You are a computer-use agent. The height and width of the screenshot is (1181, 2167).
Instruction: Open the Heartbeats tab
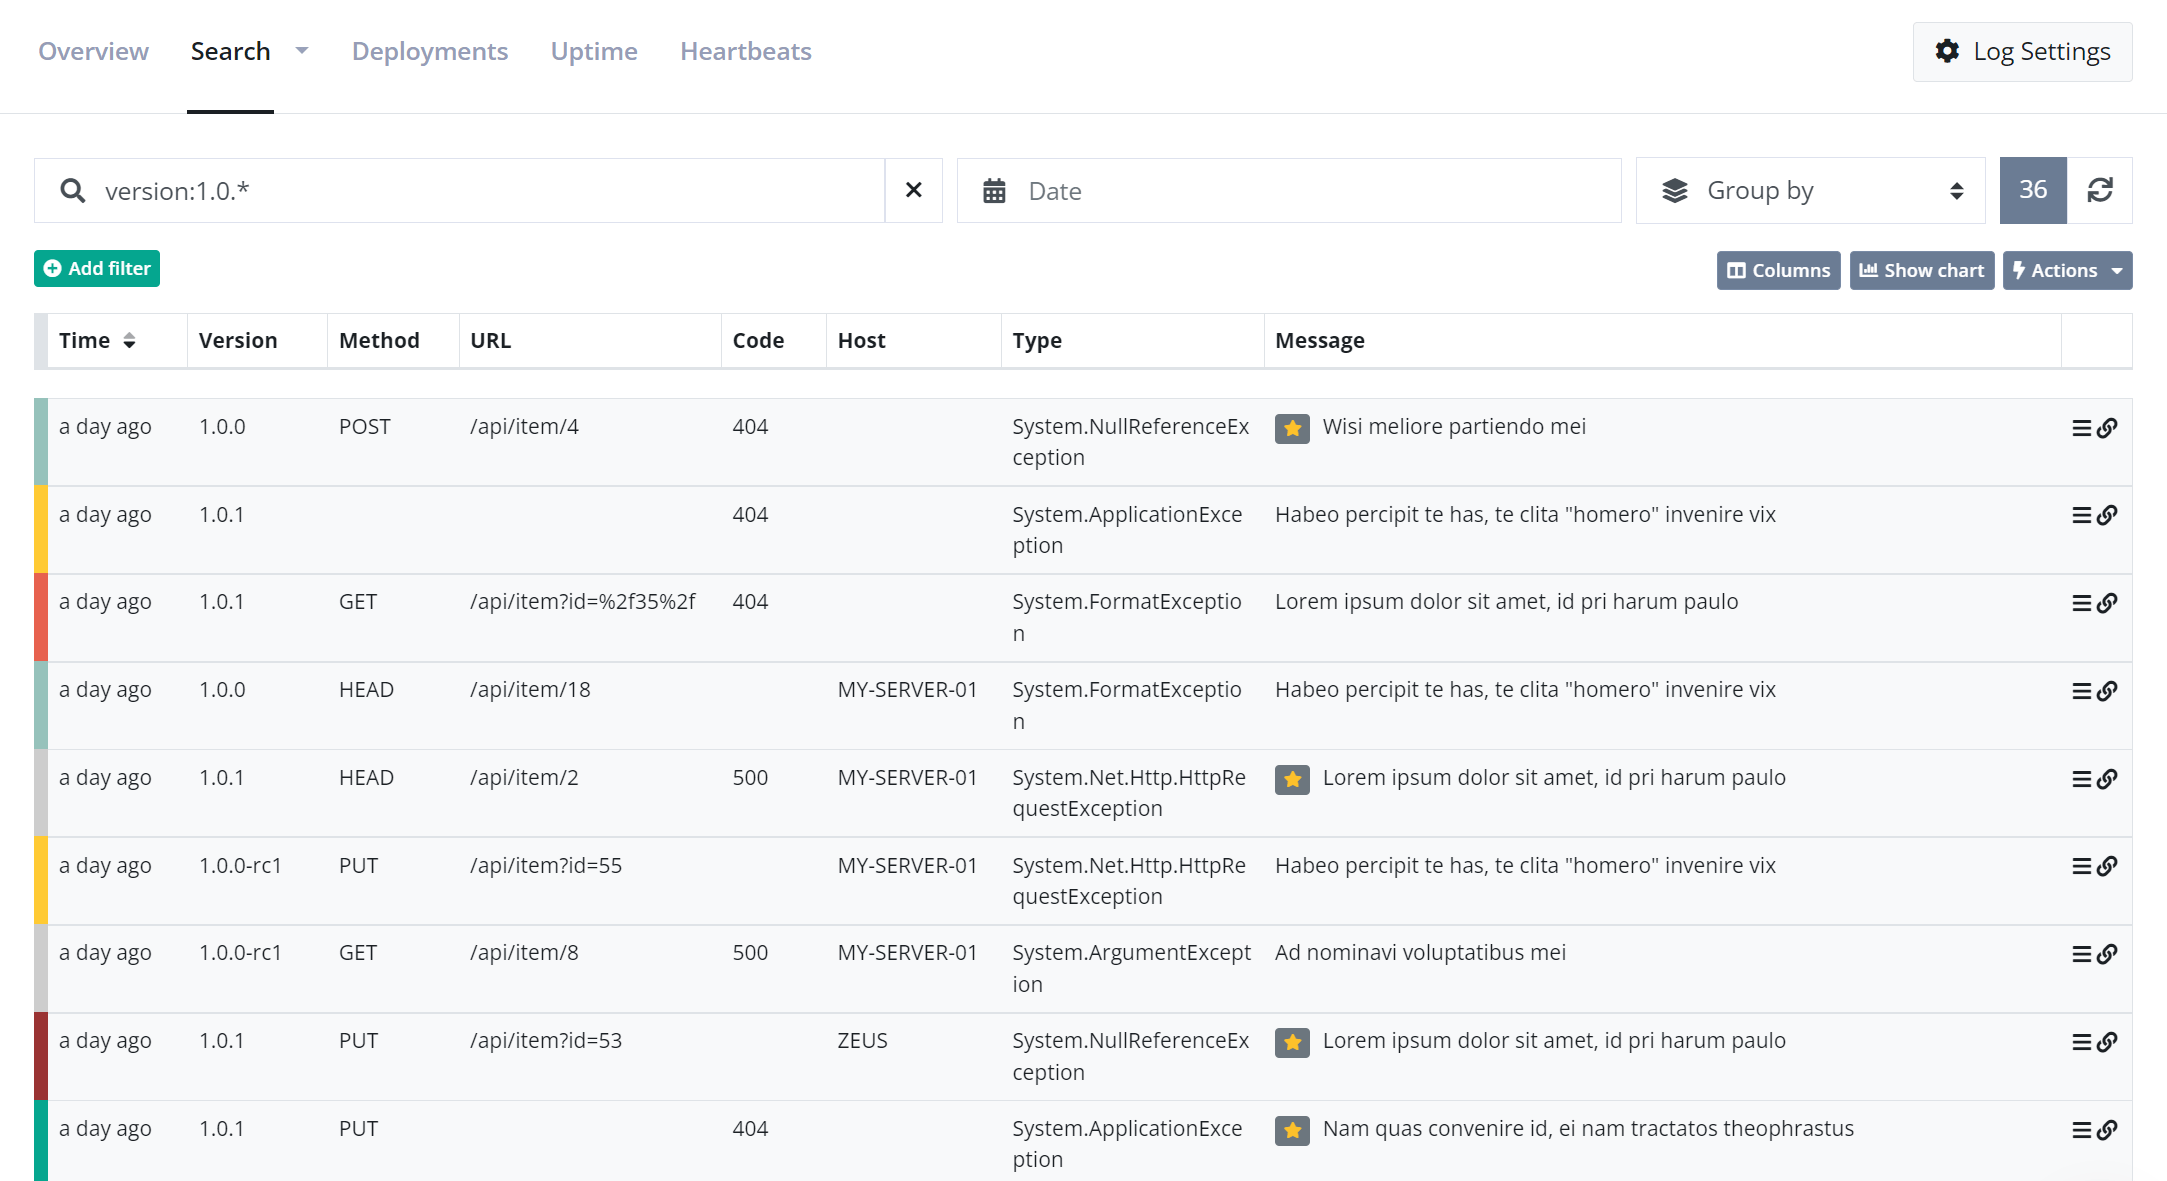[x=745, y=51]
